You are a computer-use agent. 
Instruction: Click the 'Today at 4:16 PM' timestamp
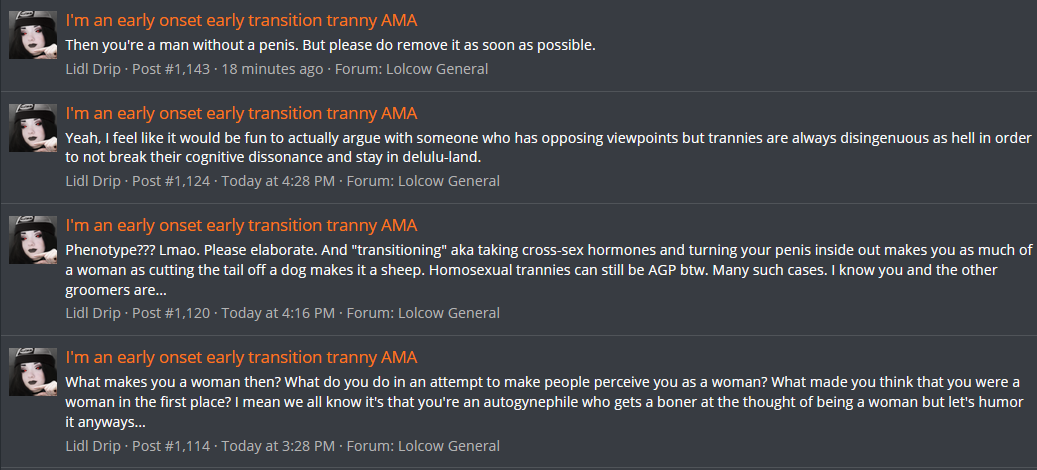[278, 313]
